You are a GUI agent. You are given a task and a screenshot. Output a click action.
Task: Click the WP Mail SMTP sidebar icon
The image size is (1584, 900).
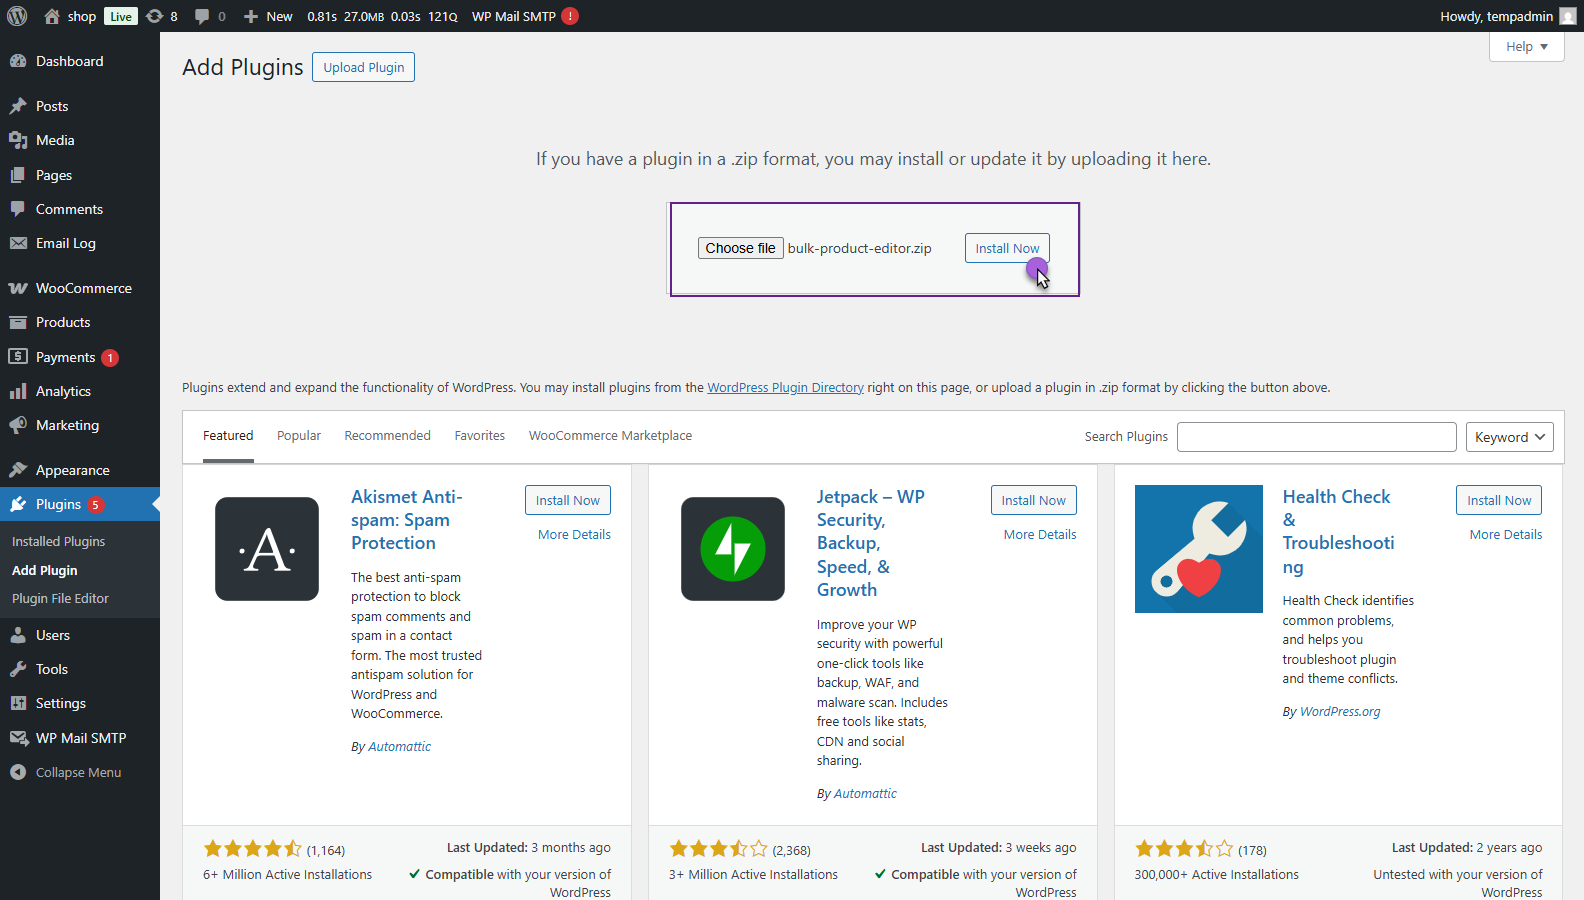[18, 738]
